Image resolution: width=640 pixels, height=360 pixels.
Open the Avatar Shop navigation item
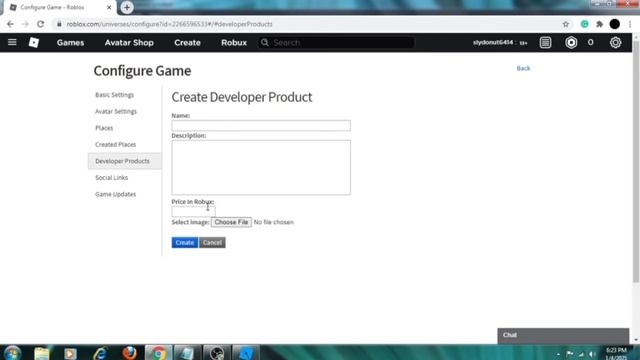tap(129, 42)
